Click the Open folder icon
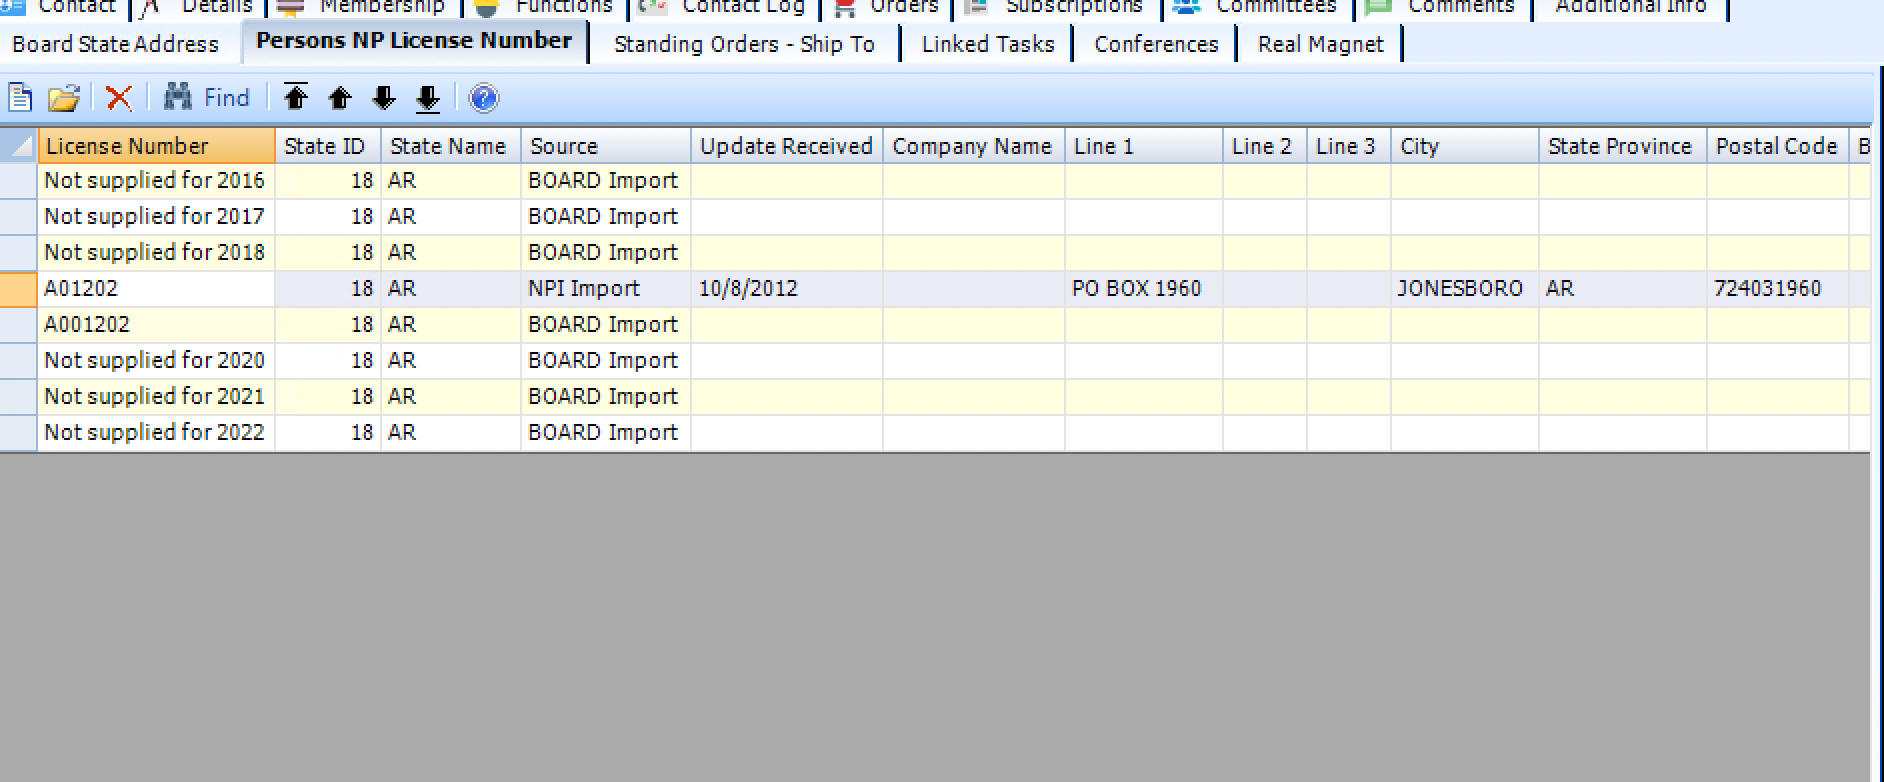Image resolution: width=1884 pixels, height=782 pixels. [63, 98]
